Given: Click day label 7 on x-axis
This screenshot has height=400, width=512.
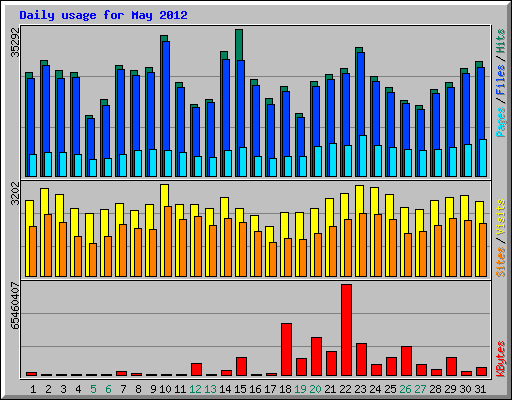Looking at the screenshot, I should [123, 389].
